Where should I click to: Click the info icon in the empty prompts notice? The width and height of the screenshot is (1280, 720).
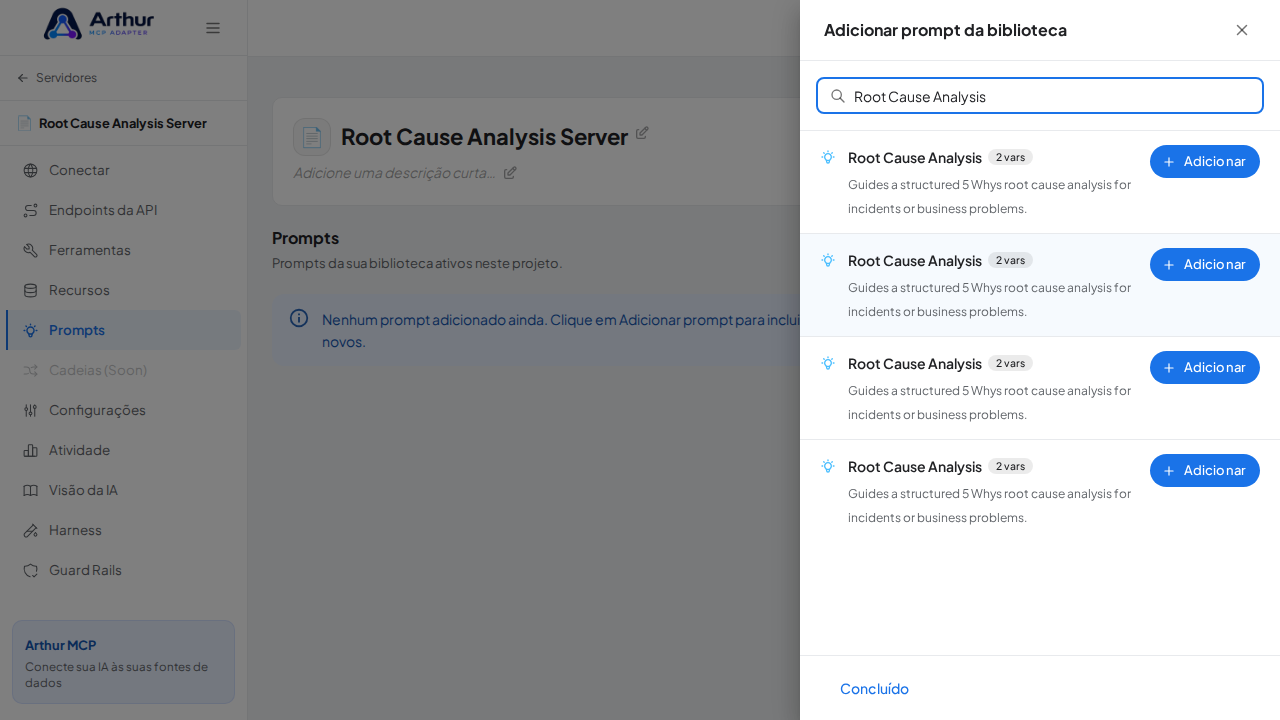299,318
